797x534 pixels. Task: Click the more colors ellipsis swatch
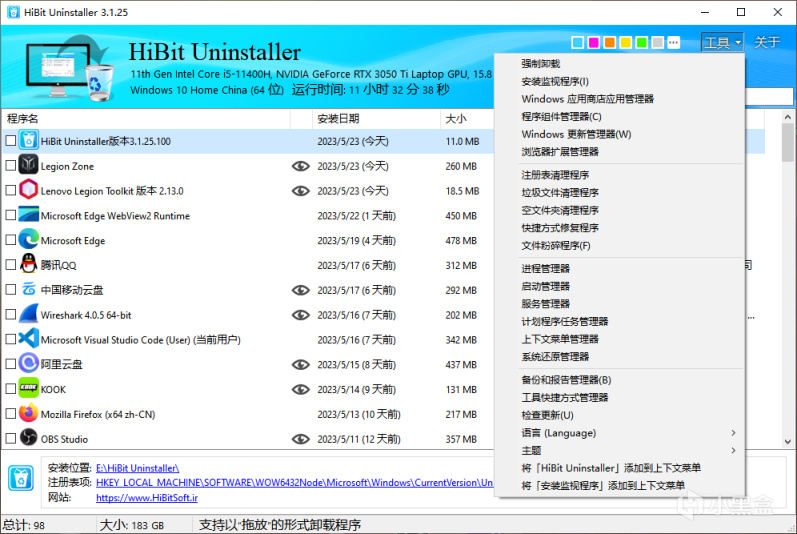pos(673,43)
